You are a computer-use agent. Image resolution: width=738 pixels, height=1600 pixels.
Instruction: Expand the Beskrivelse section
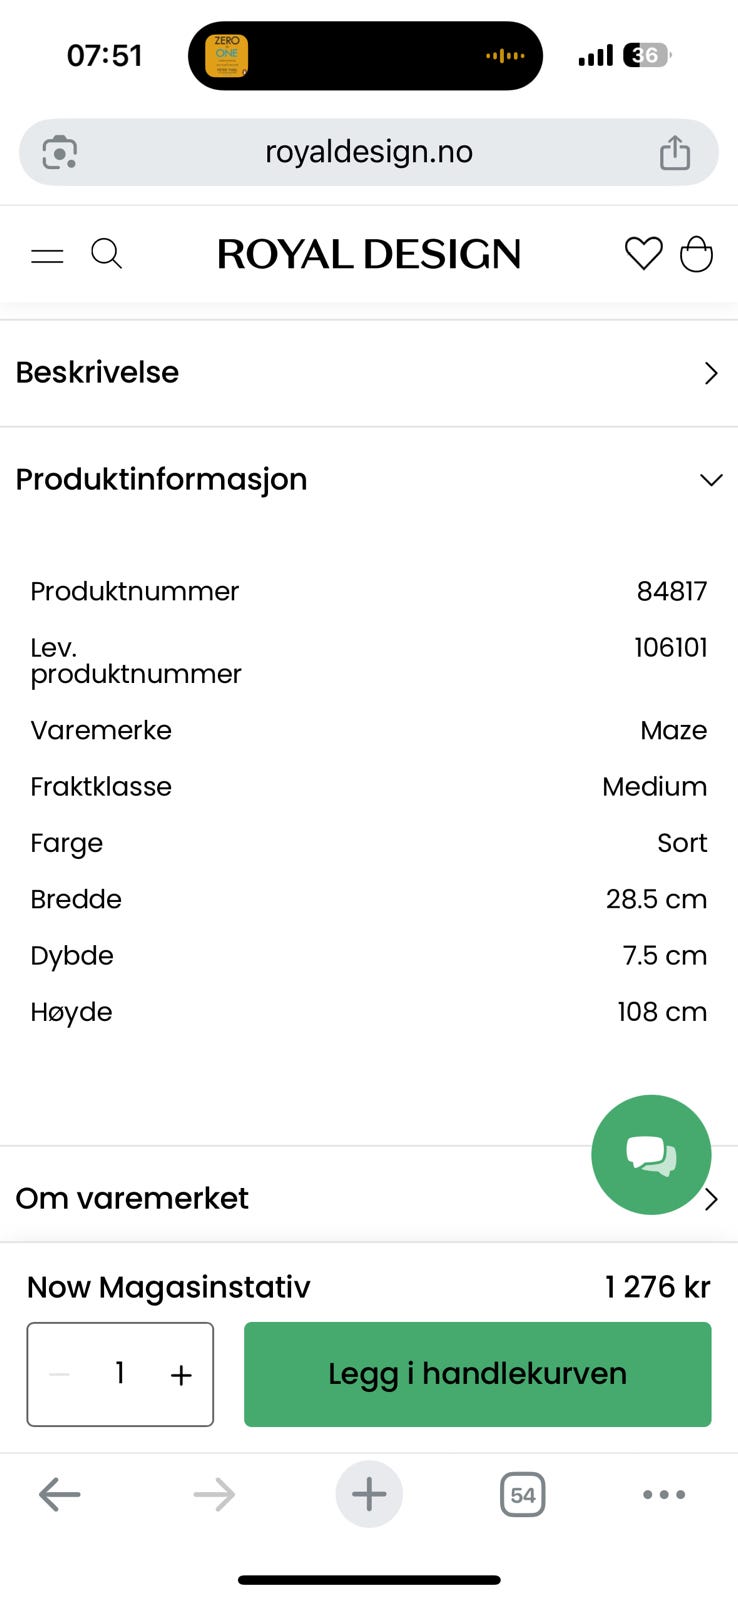[x=369, y=373]
